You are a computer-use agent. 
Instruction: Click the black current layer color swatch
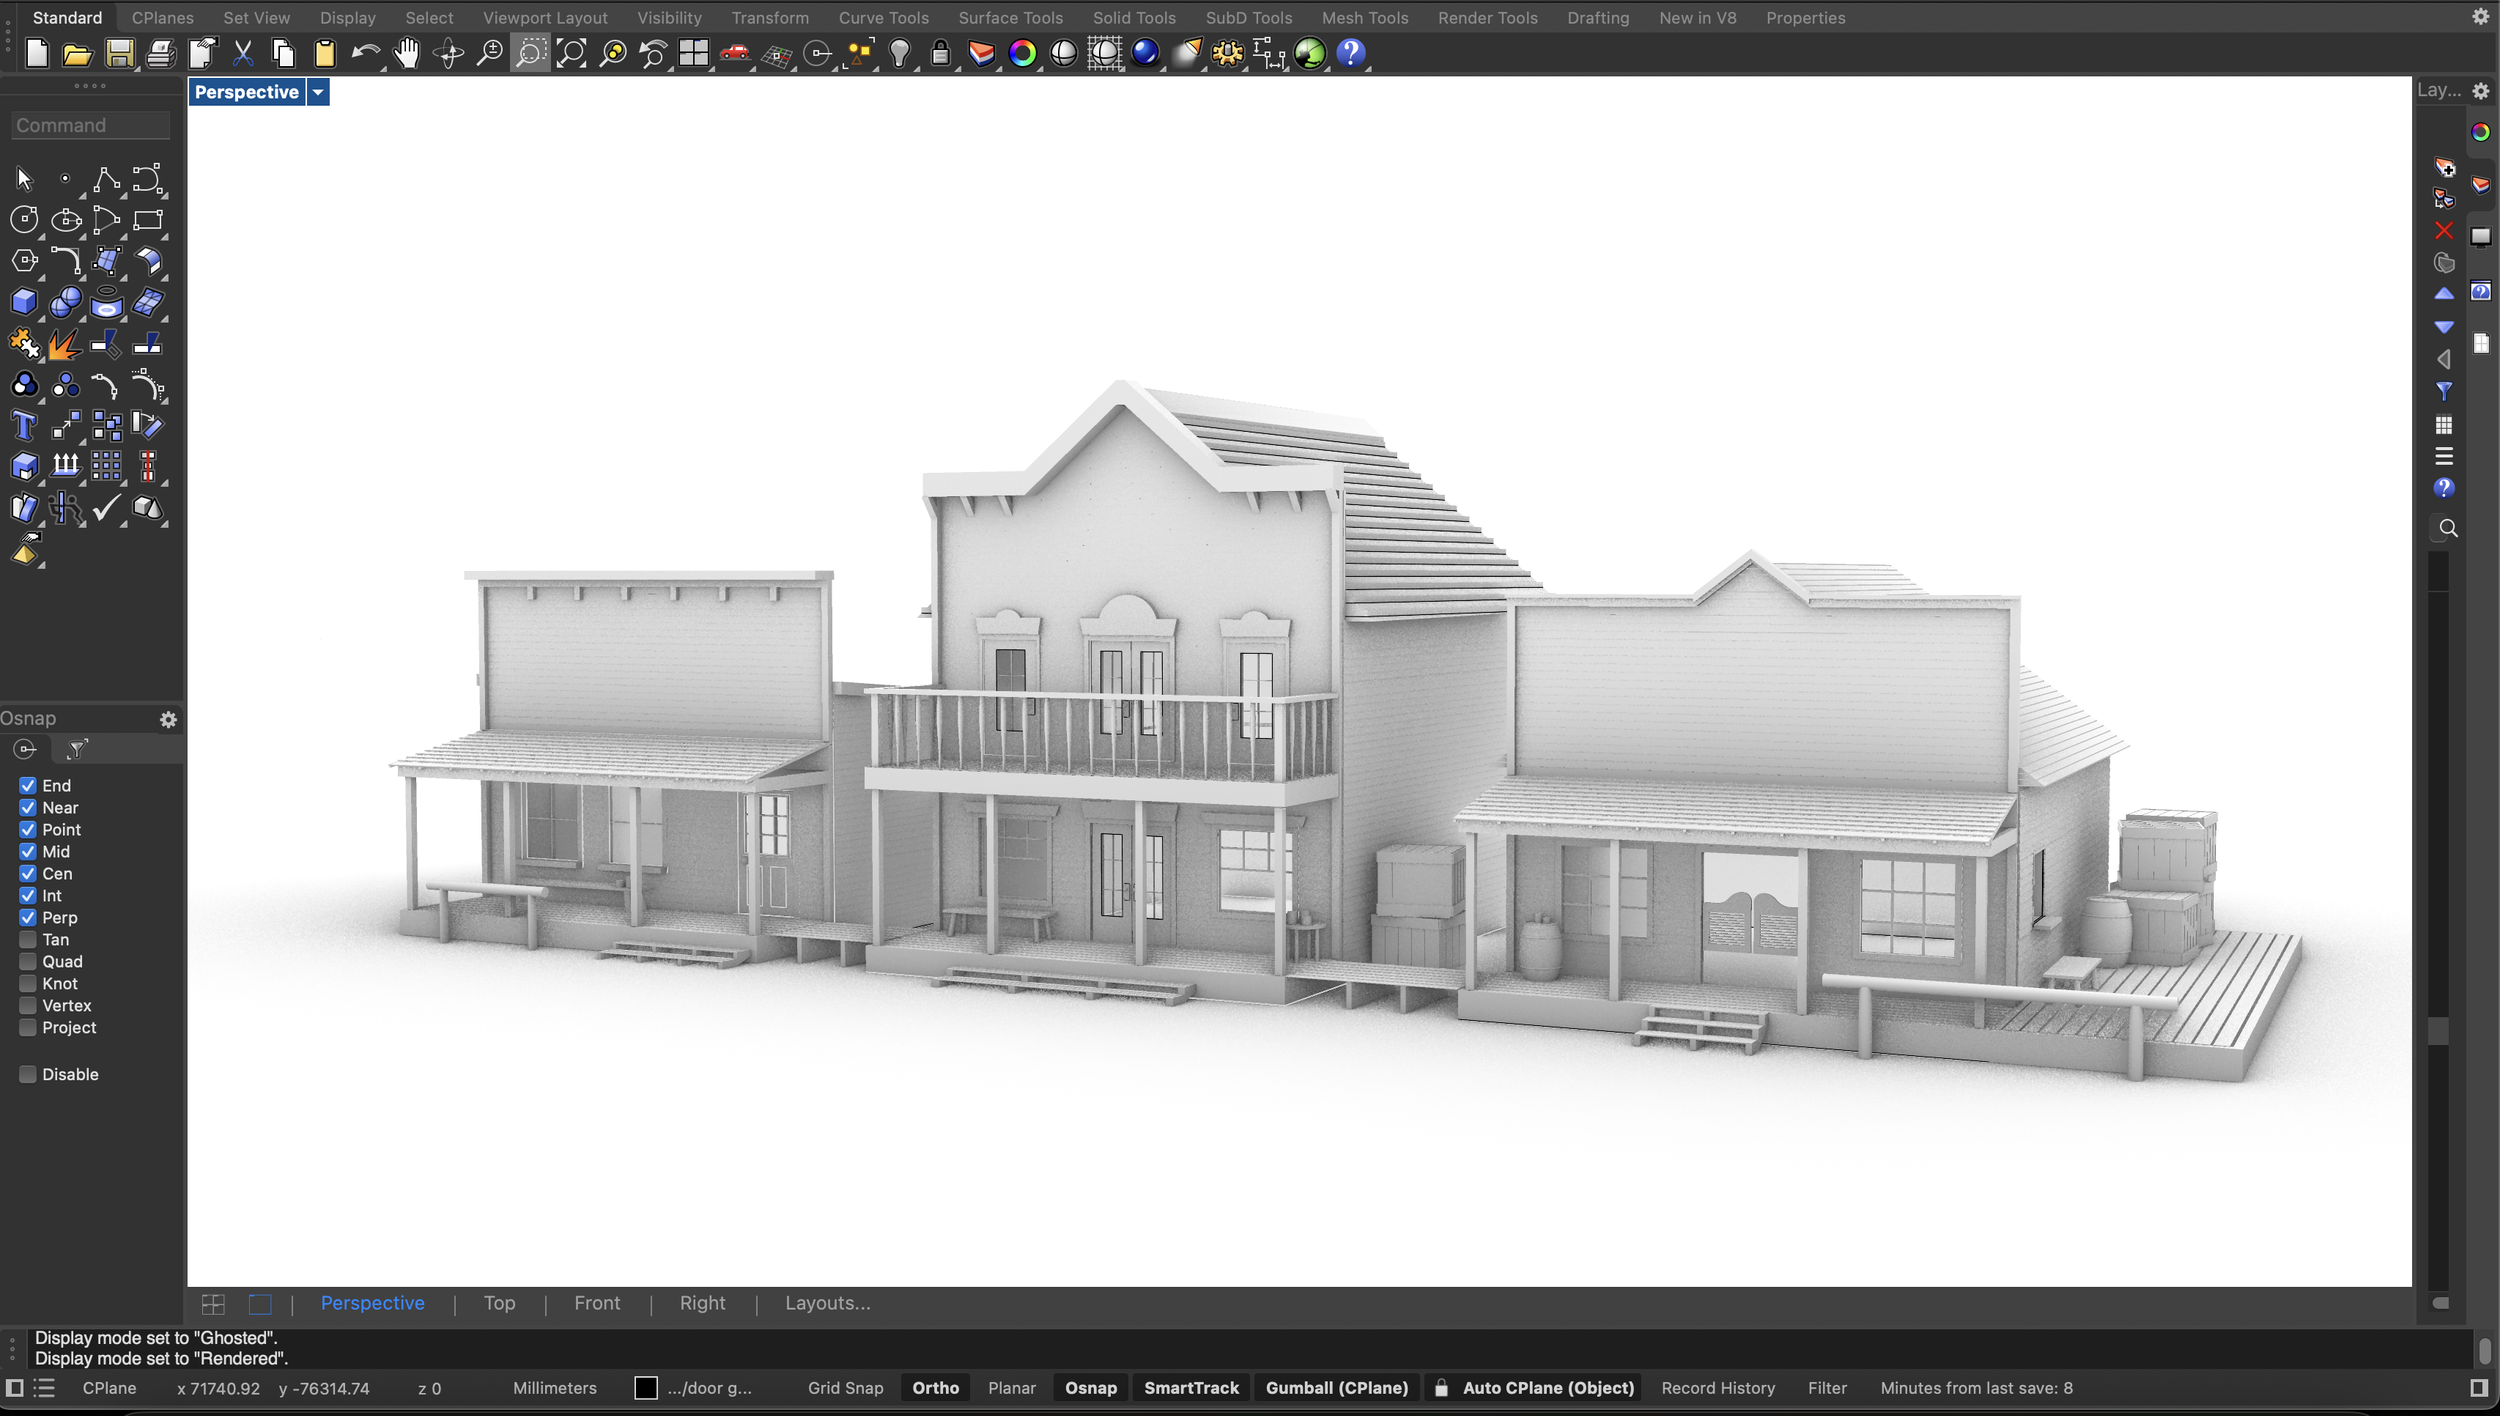click(x=646, y=1388)
